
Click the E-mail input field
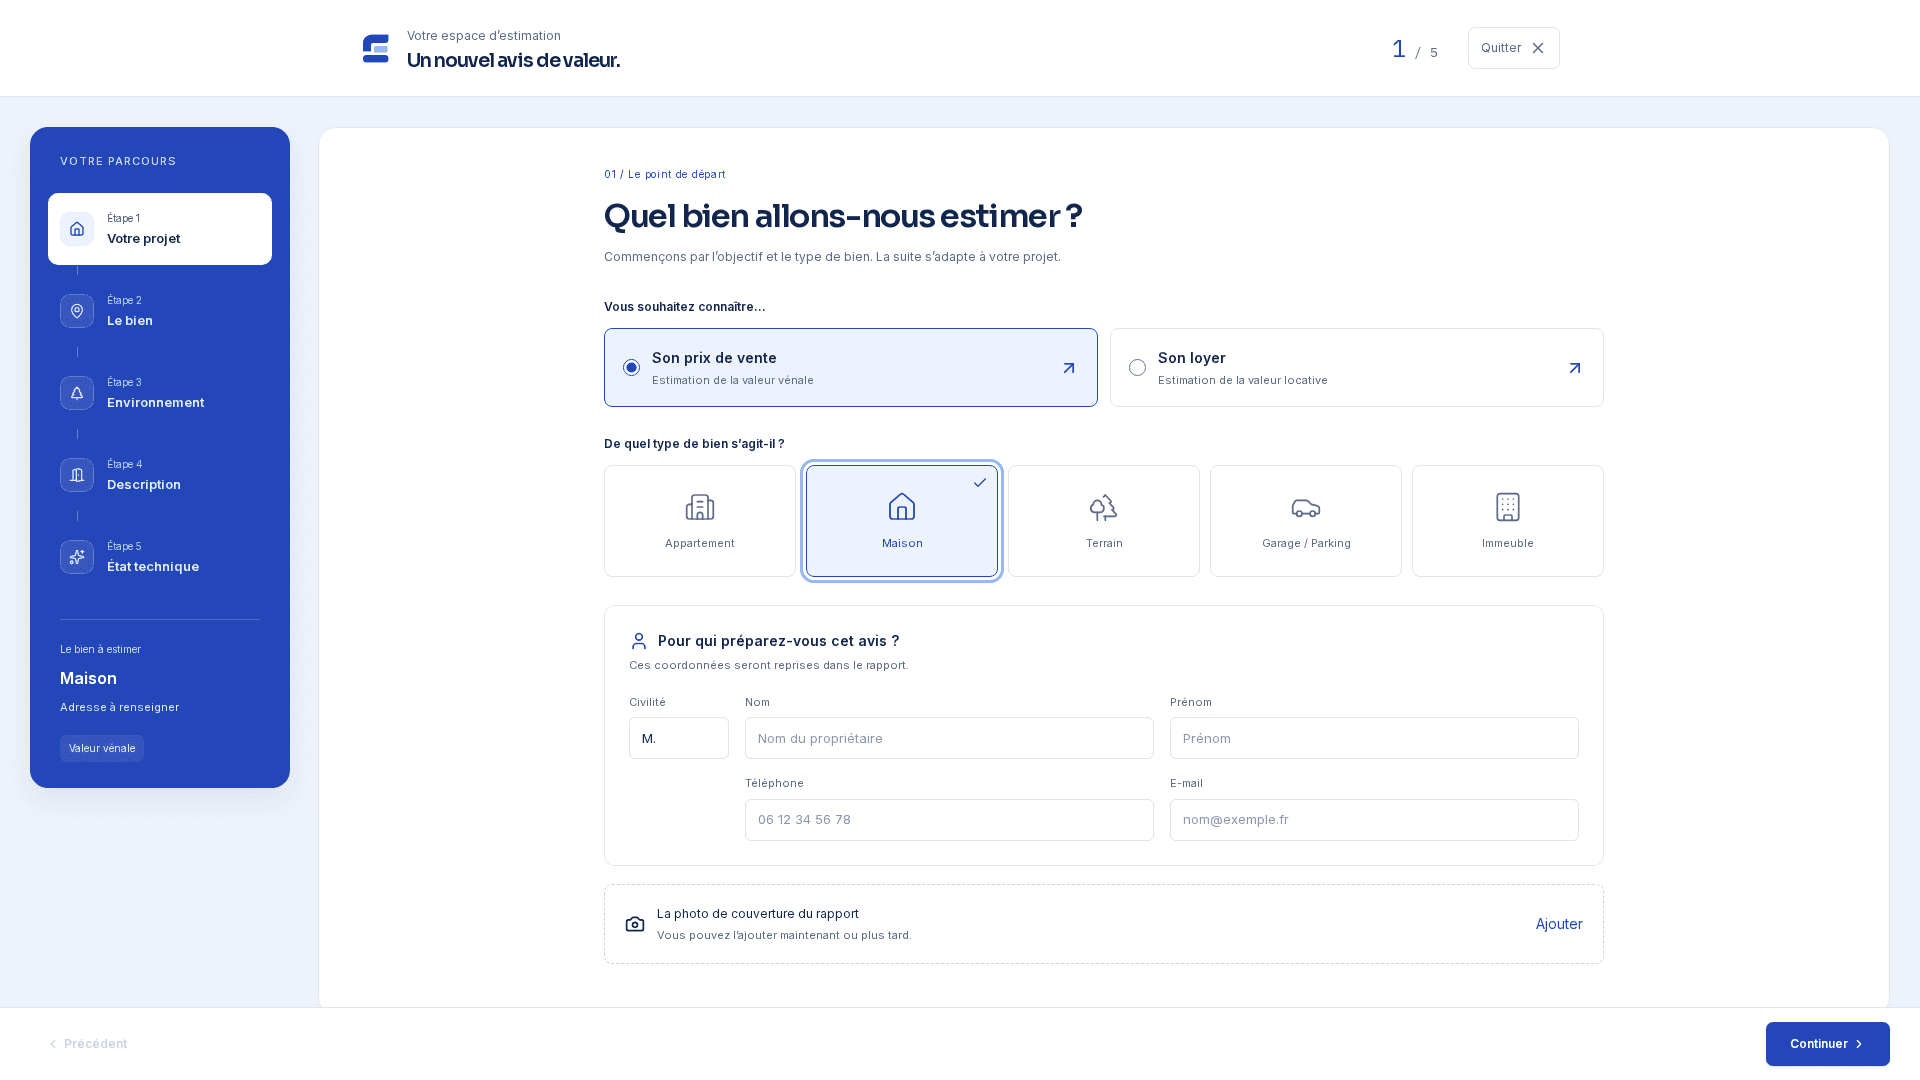[1374, 820]
